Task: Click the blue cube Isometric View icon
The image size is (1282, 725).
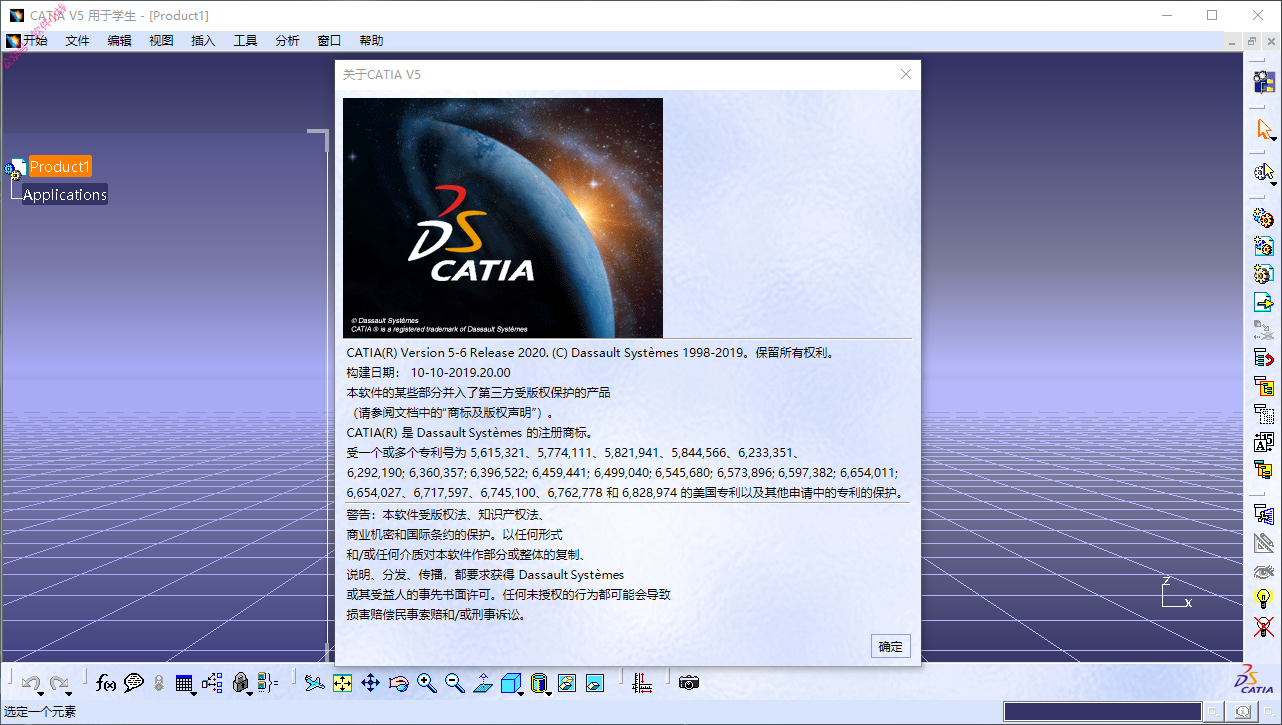Action: tap(510, 683)
